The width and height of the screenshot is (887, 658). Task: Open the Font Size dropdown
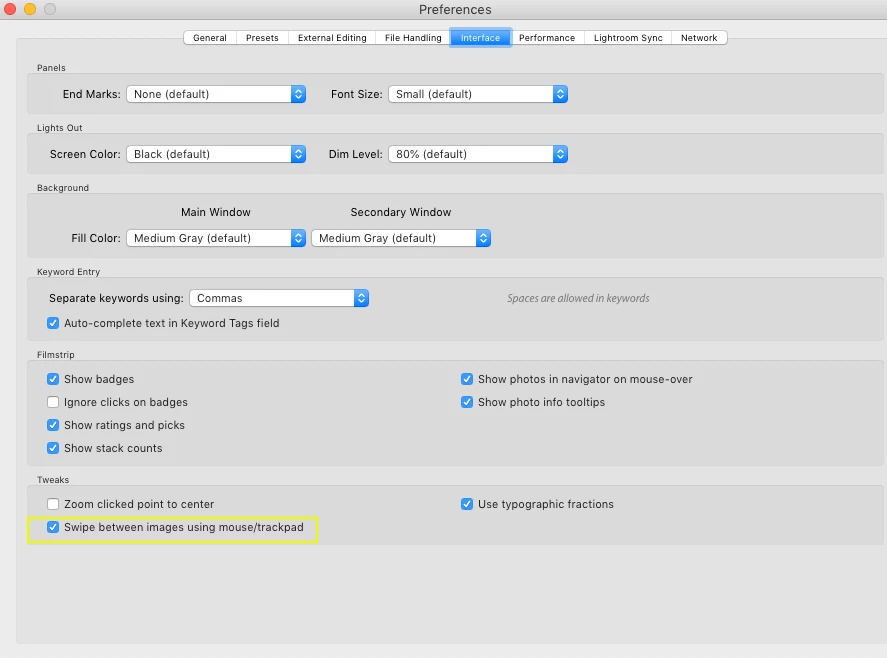click(x=478, y=94)
